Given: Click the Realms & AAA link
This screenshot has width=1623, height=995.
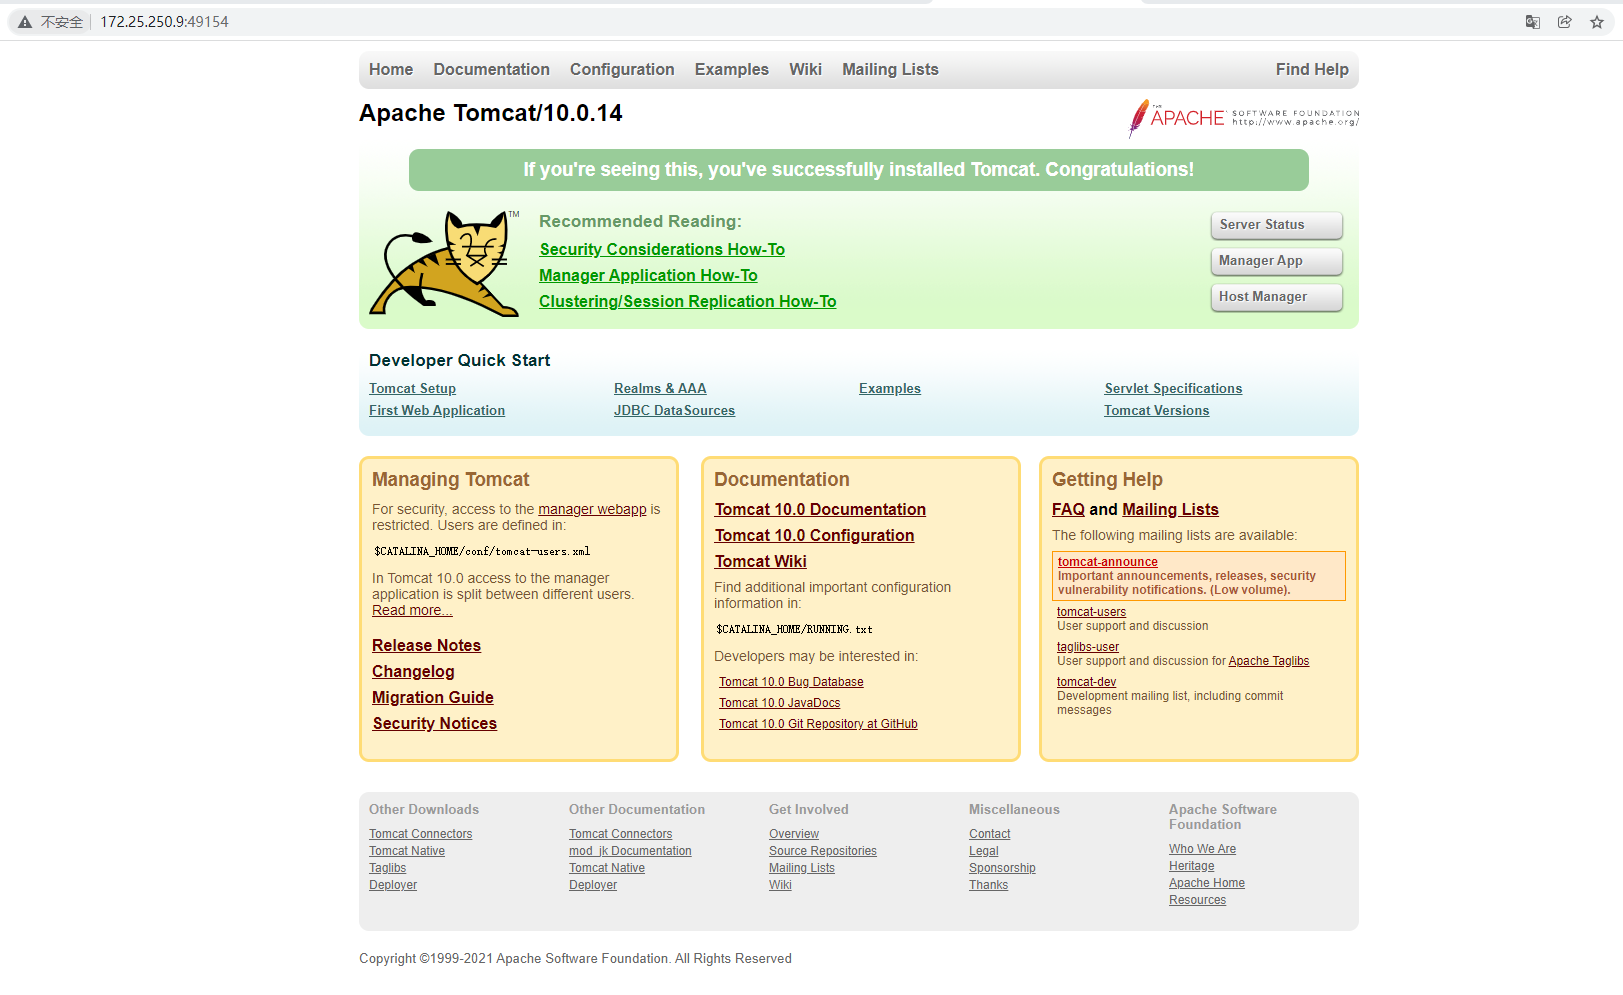Looking at the screenshot, I should click(x=660, y=389).
